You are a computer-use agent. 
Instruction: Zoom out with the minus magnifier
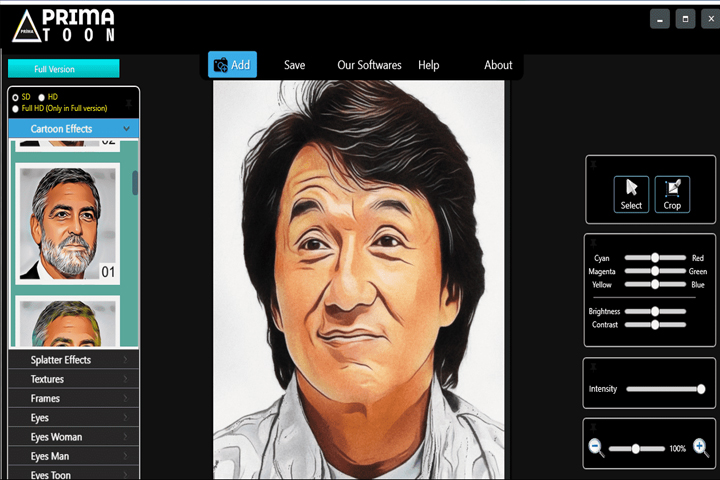[x=596, y=447]
